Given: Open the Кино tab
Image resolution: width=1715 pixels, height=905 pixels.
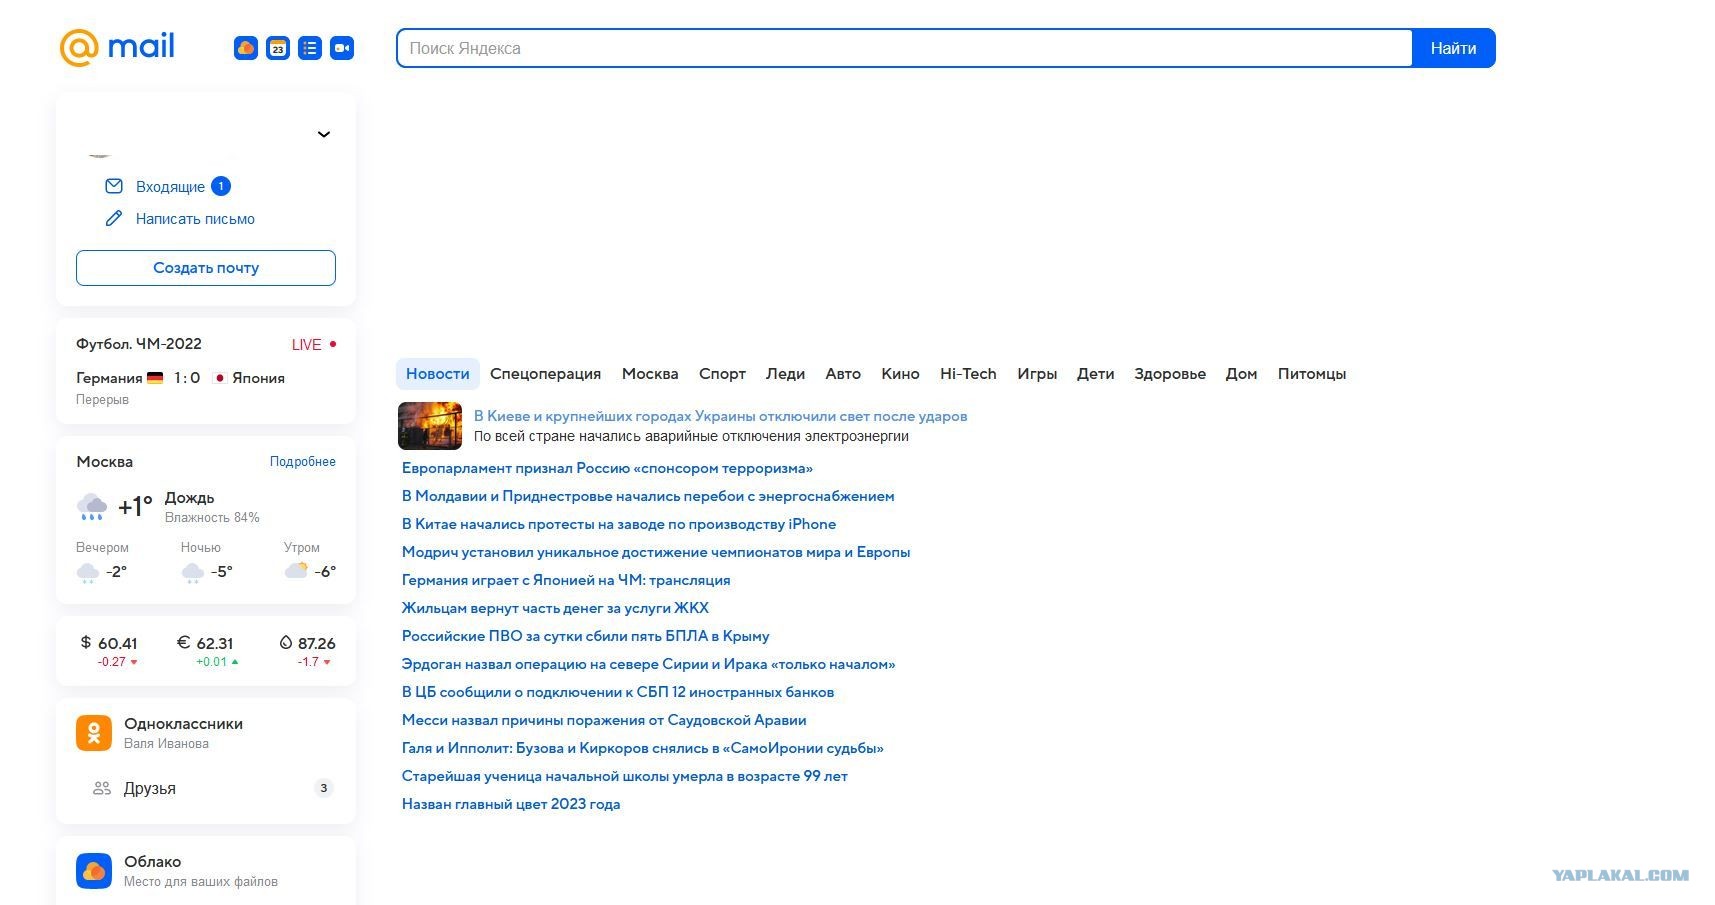Looking at the screenshot, I should (901, 374).
